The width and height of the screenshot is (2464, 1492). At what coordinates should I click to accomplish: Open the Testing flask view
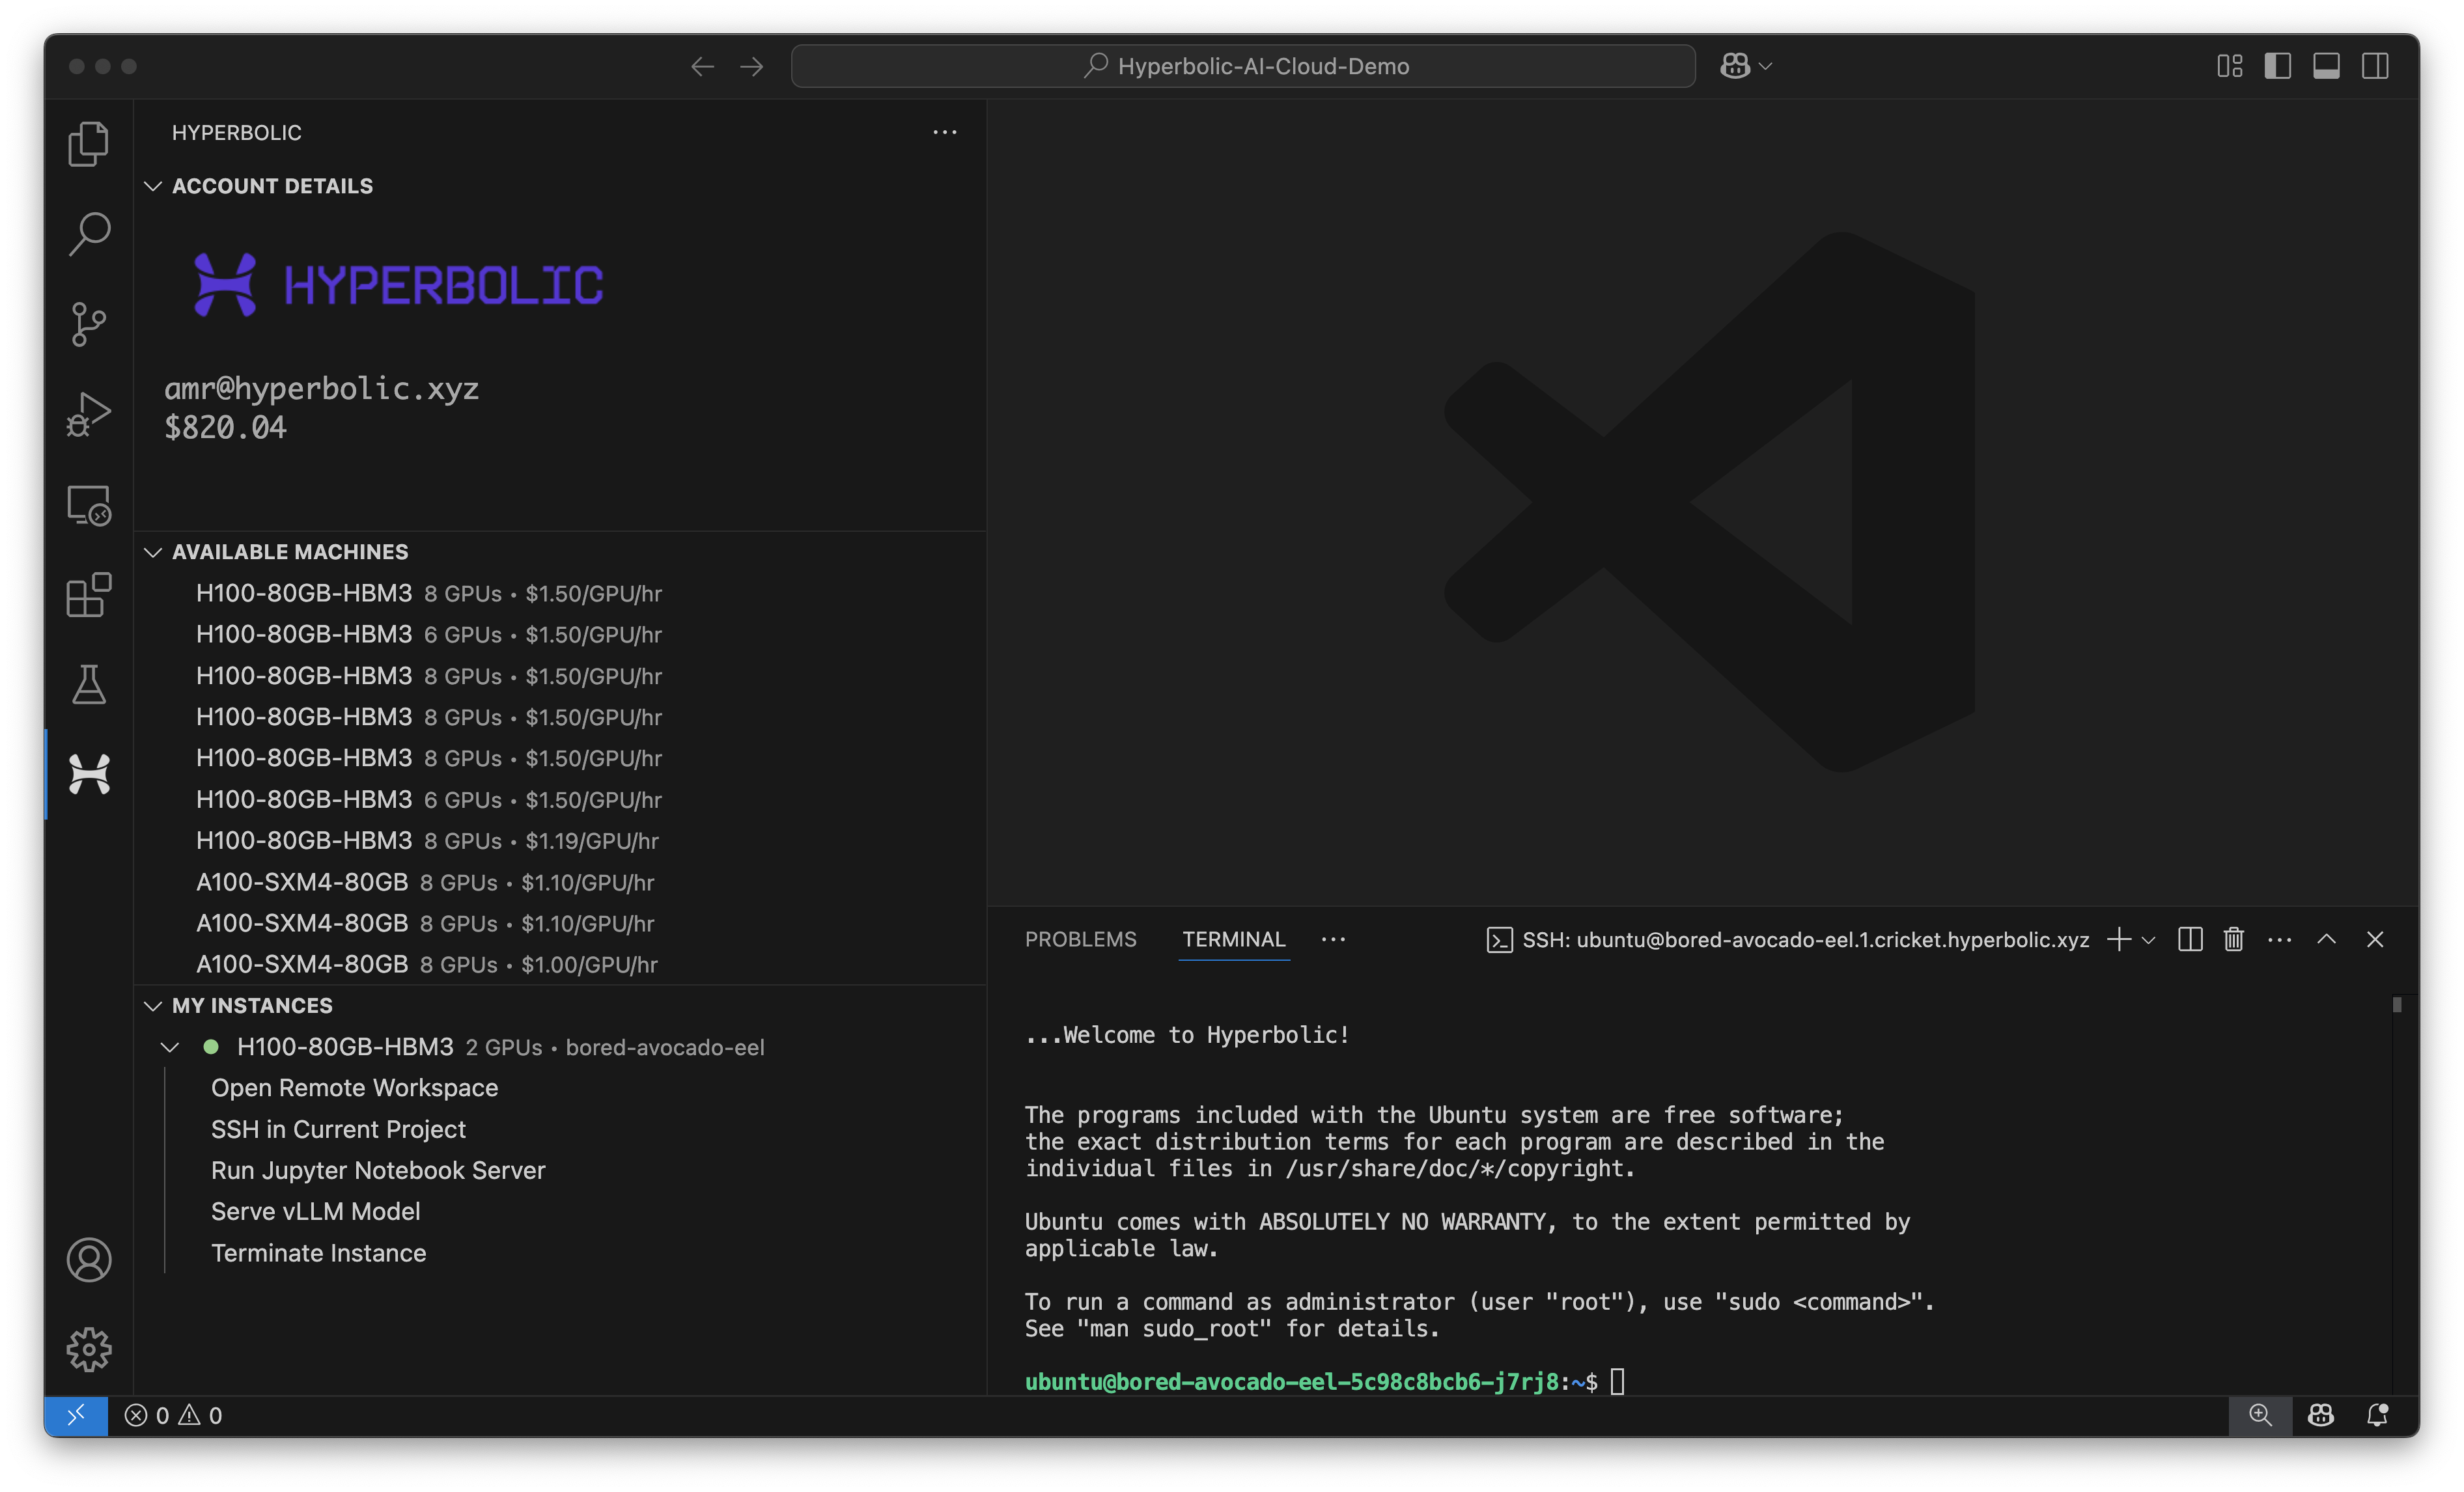[89, 685]
